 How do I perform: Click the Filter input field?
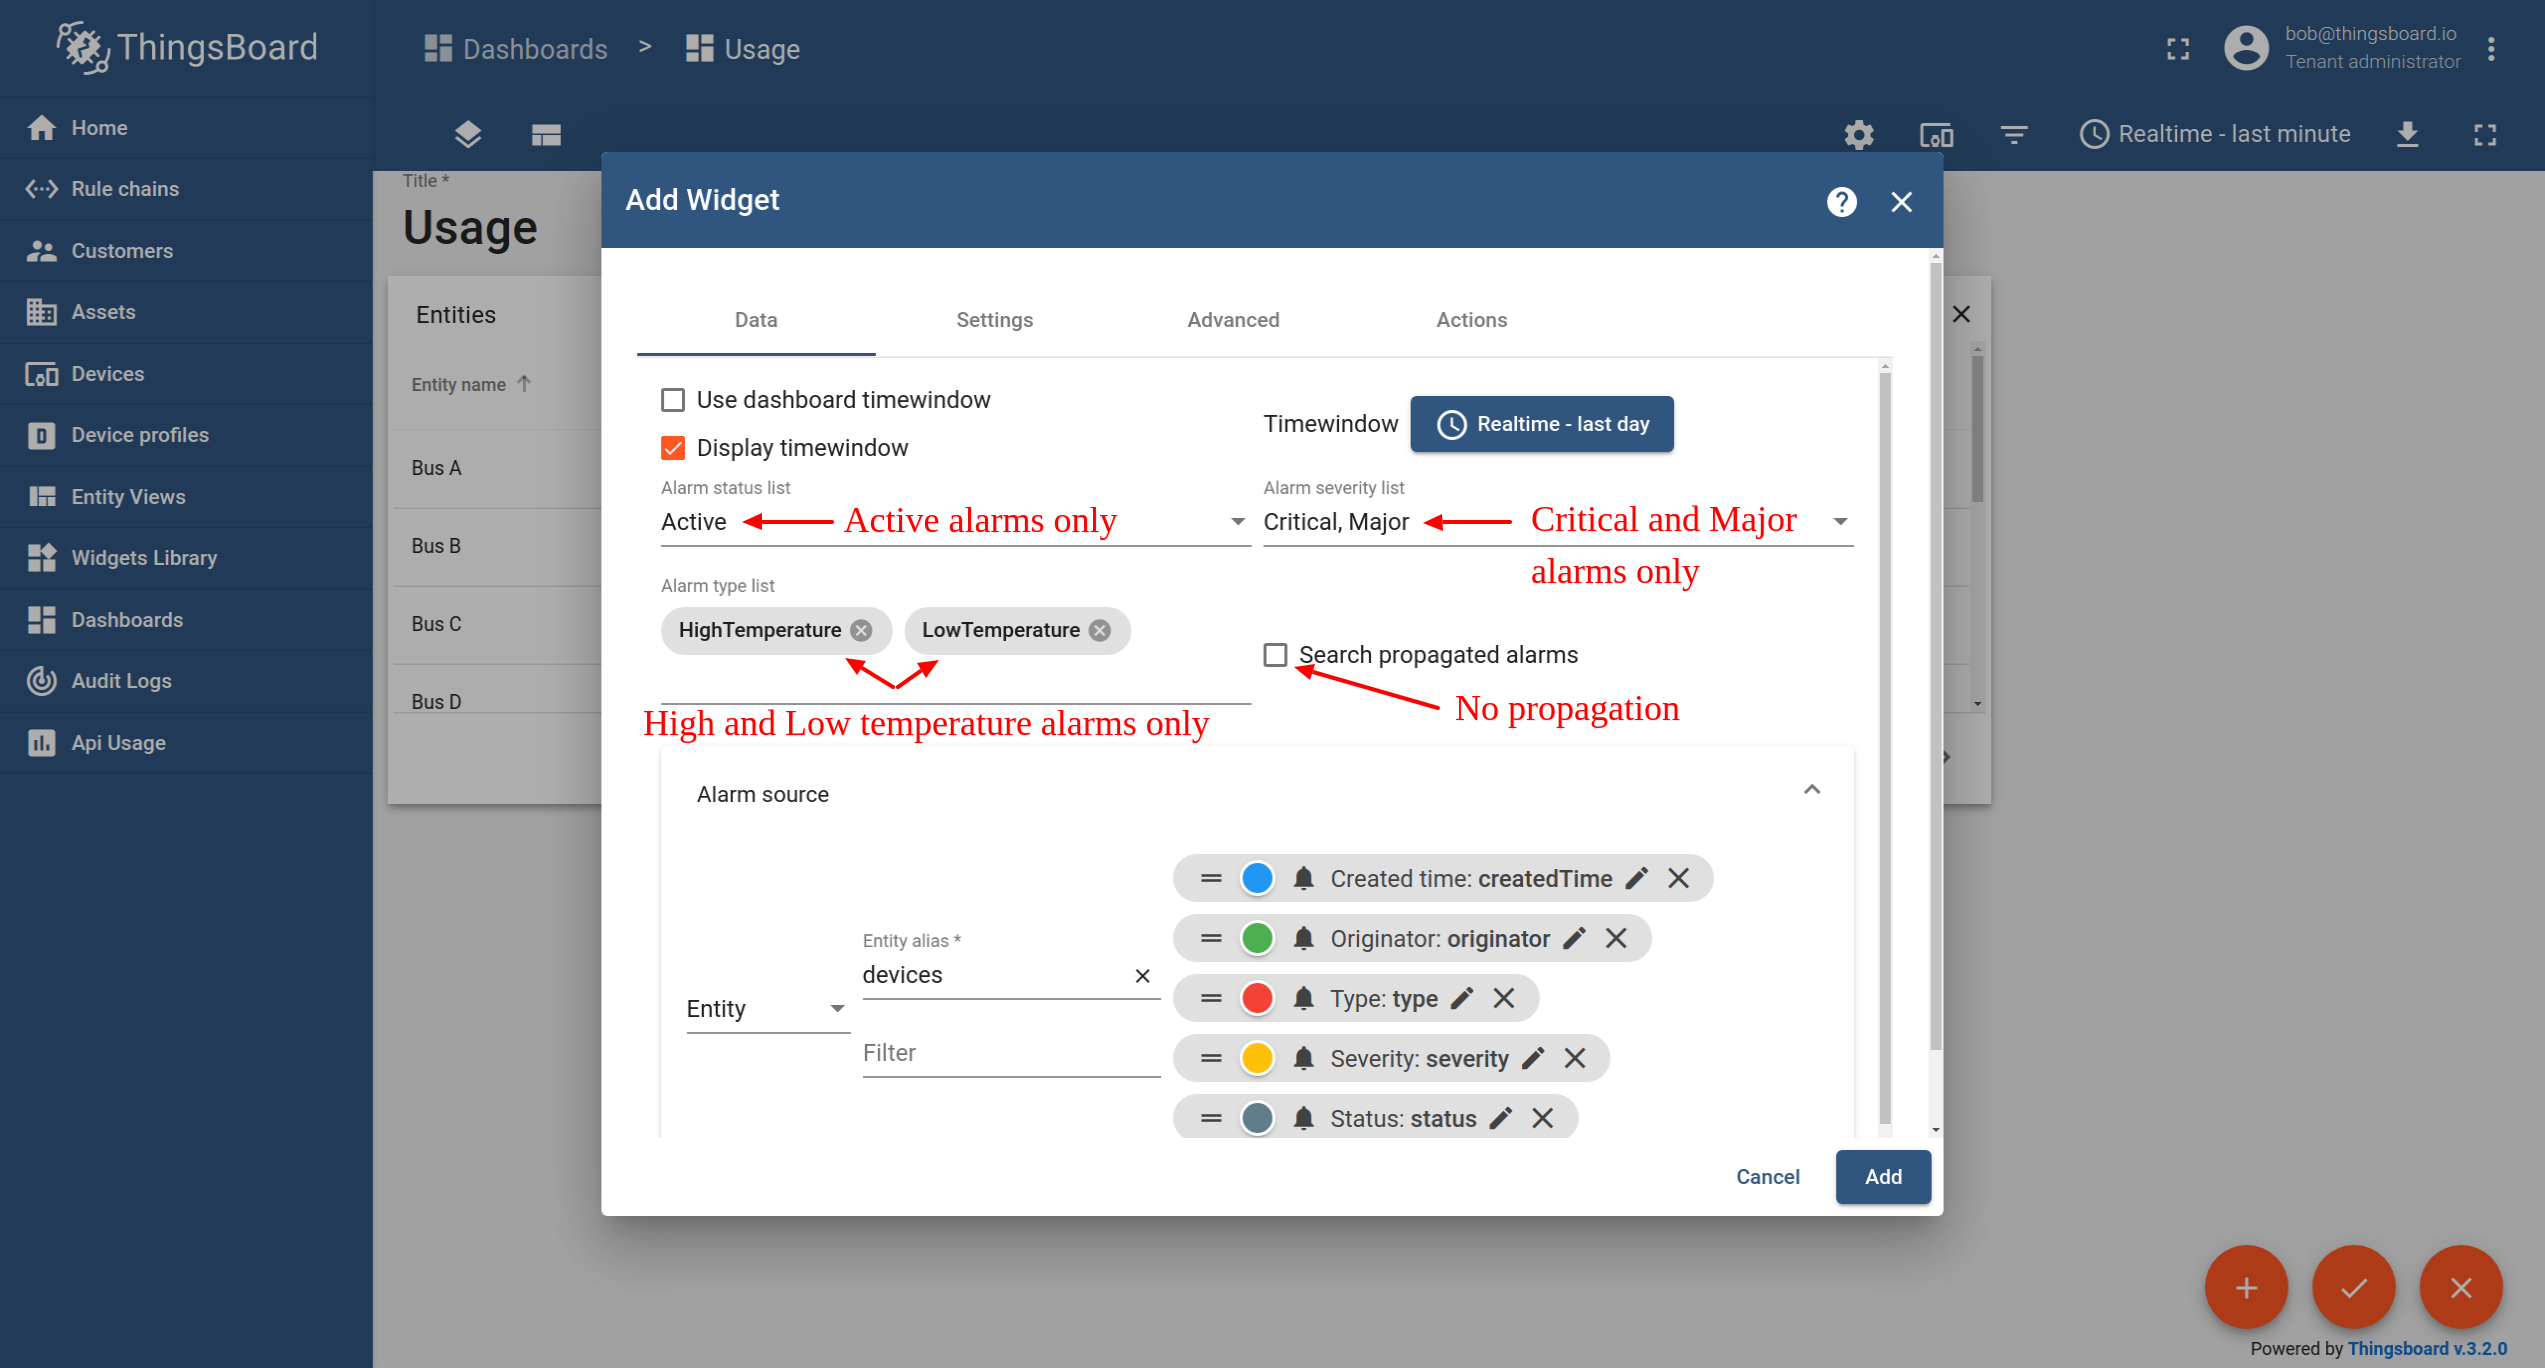pyautogui.click(x=1010, y=1053)
